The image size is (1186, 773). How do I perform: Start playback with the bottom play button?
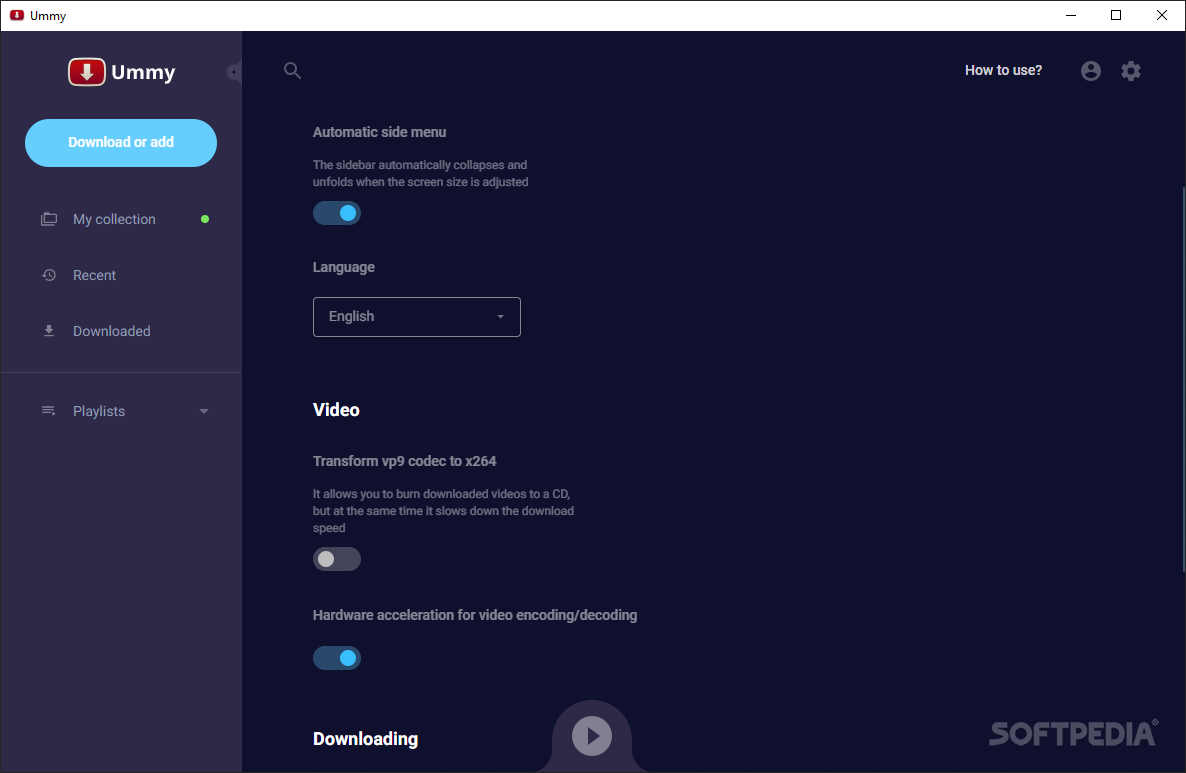(591, 736)
